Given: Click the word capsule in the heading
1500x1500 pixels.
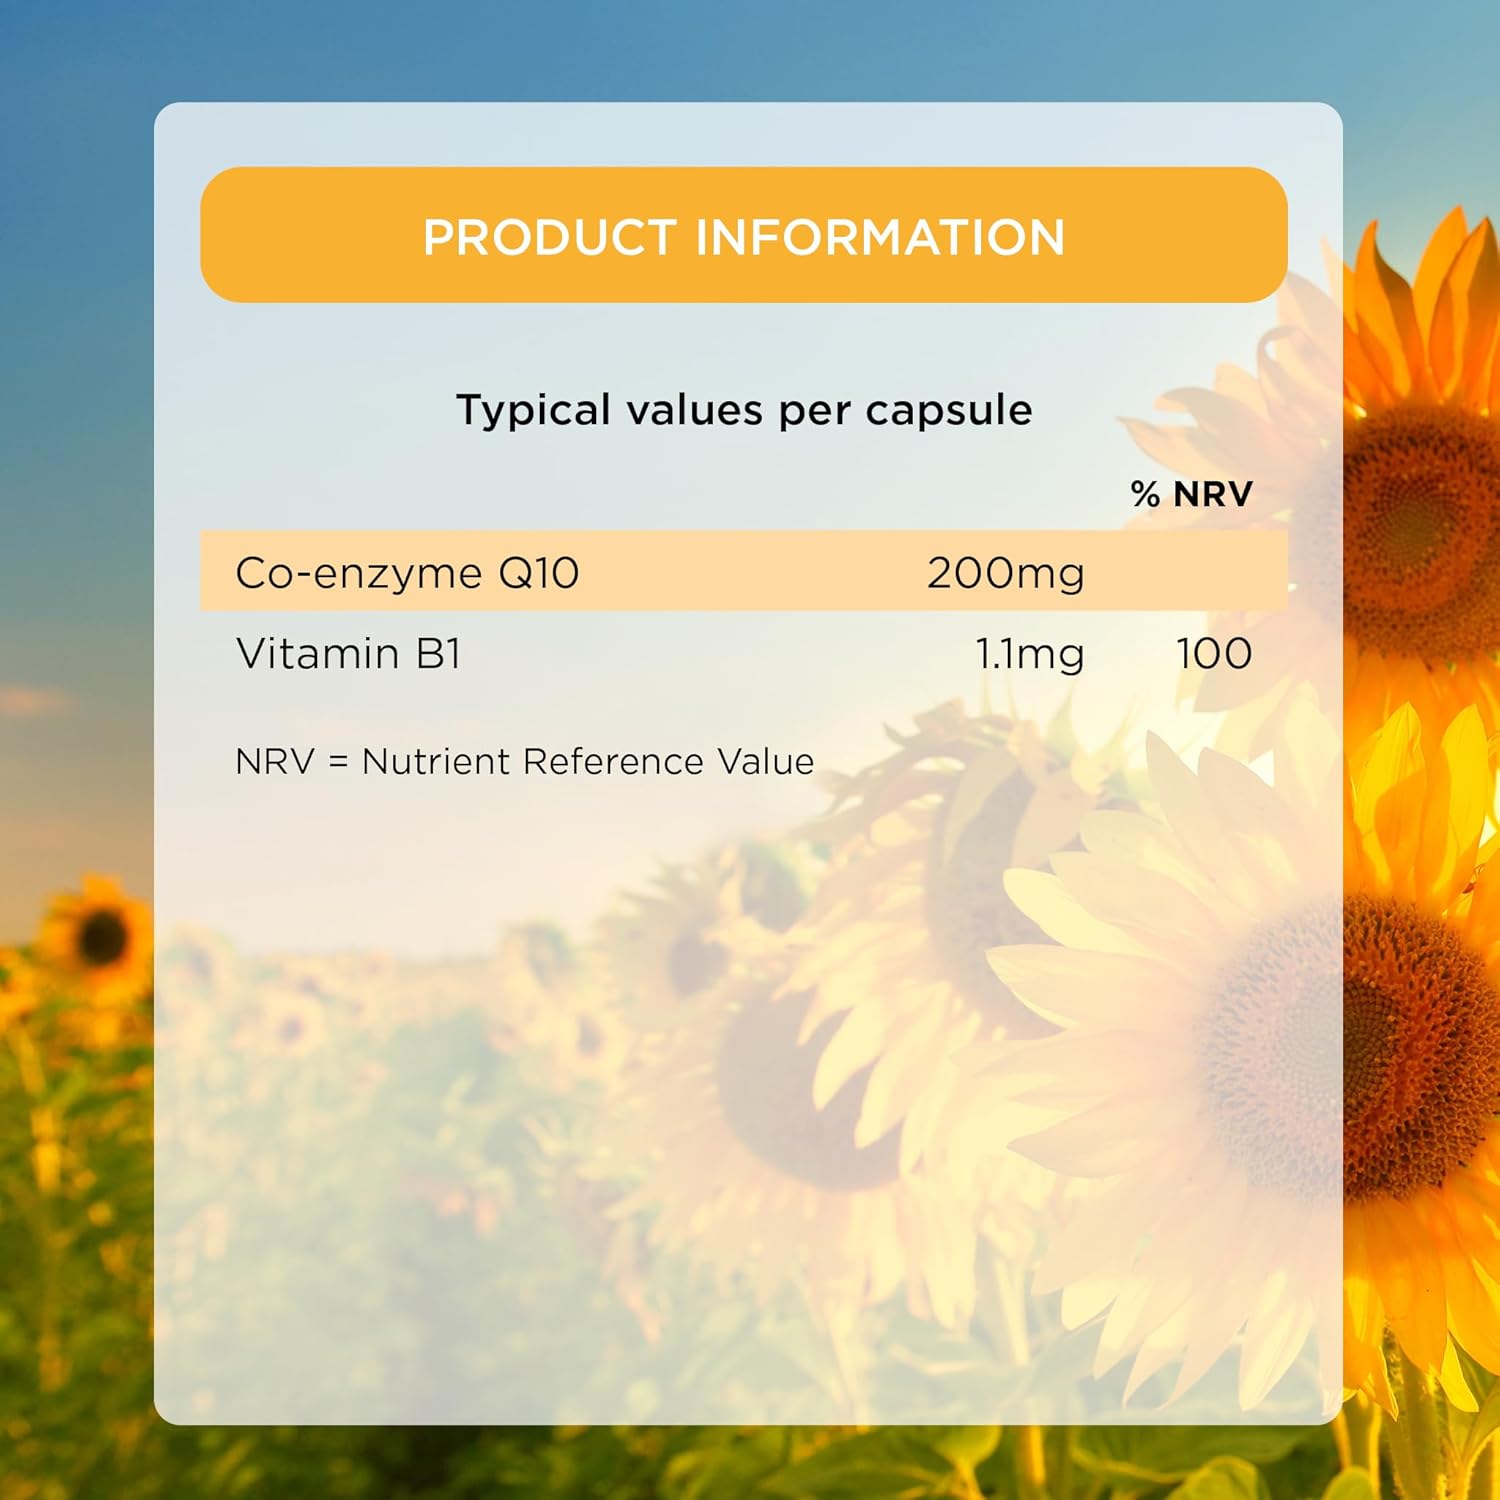Looking at the screenshot, I should tap(948, 410).
